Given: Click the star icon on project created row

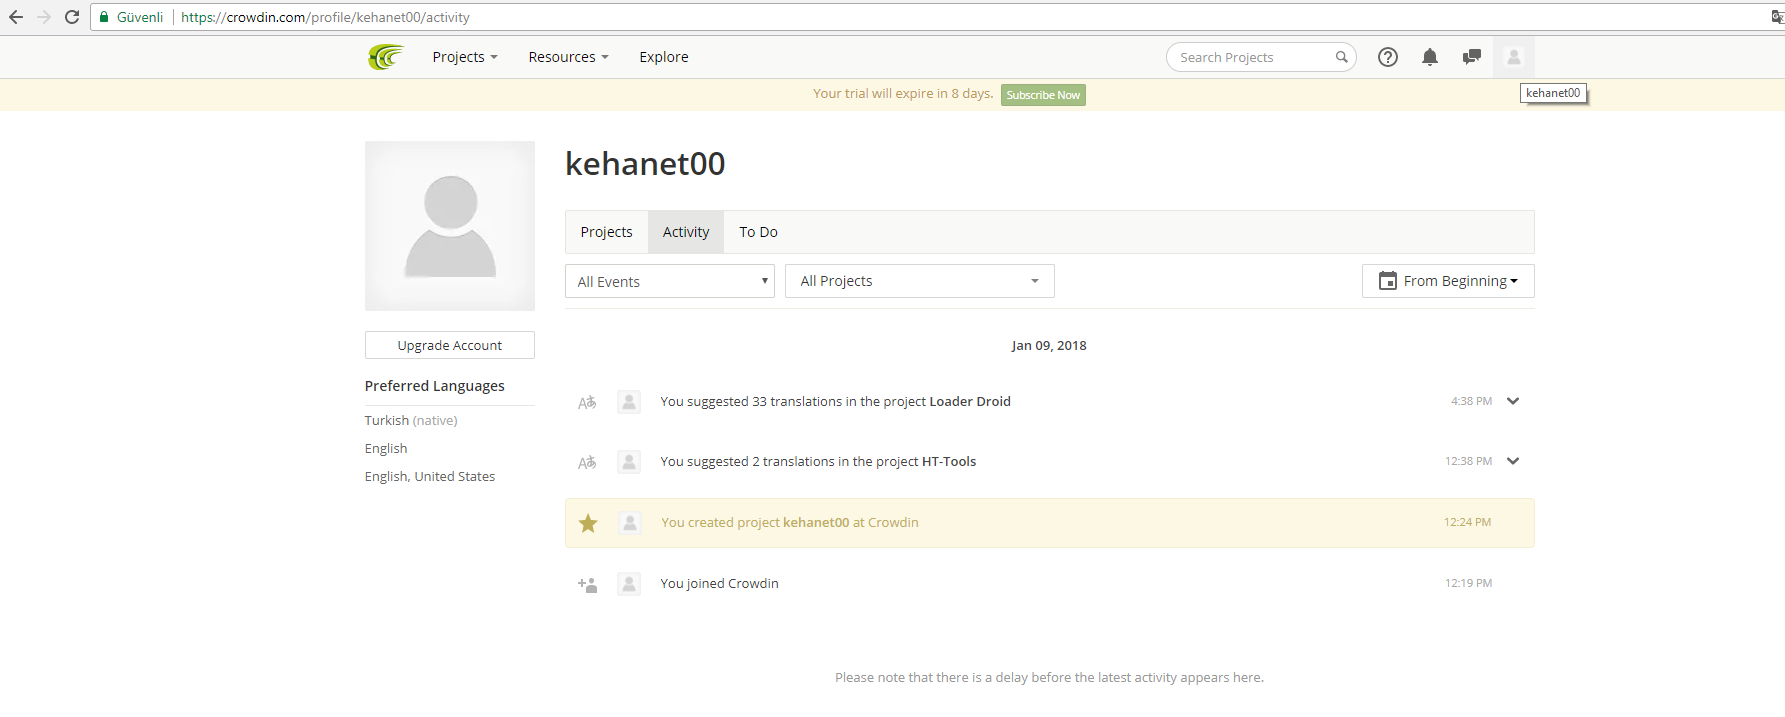Looking at the screenshot, I should click(588, 523).
